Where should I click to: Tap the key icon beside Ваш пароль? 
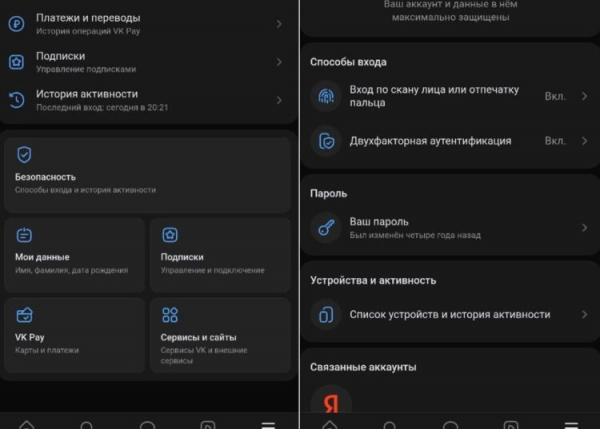click(326, 228)
